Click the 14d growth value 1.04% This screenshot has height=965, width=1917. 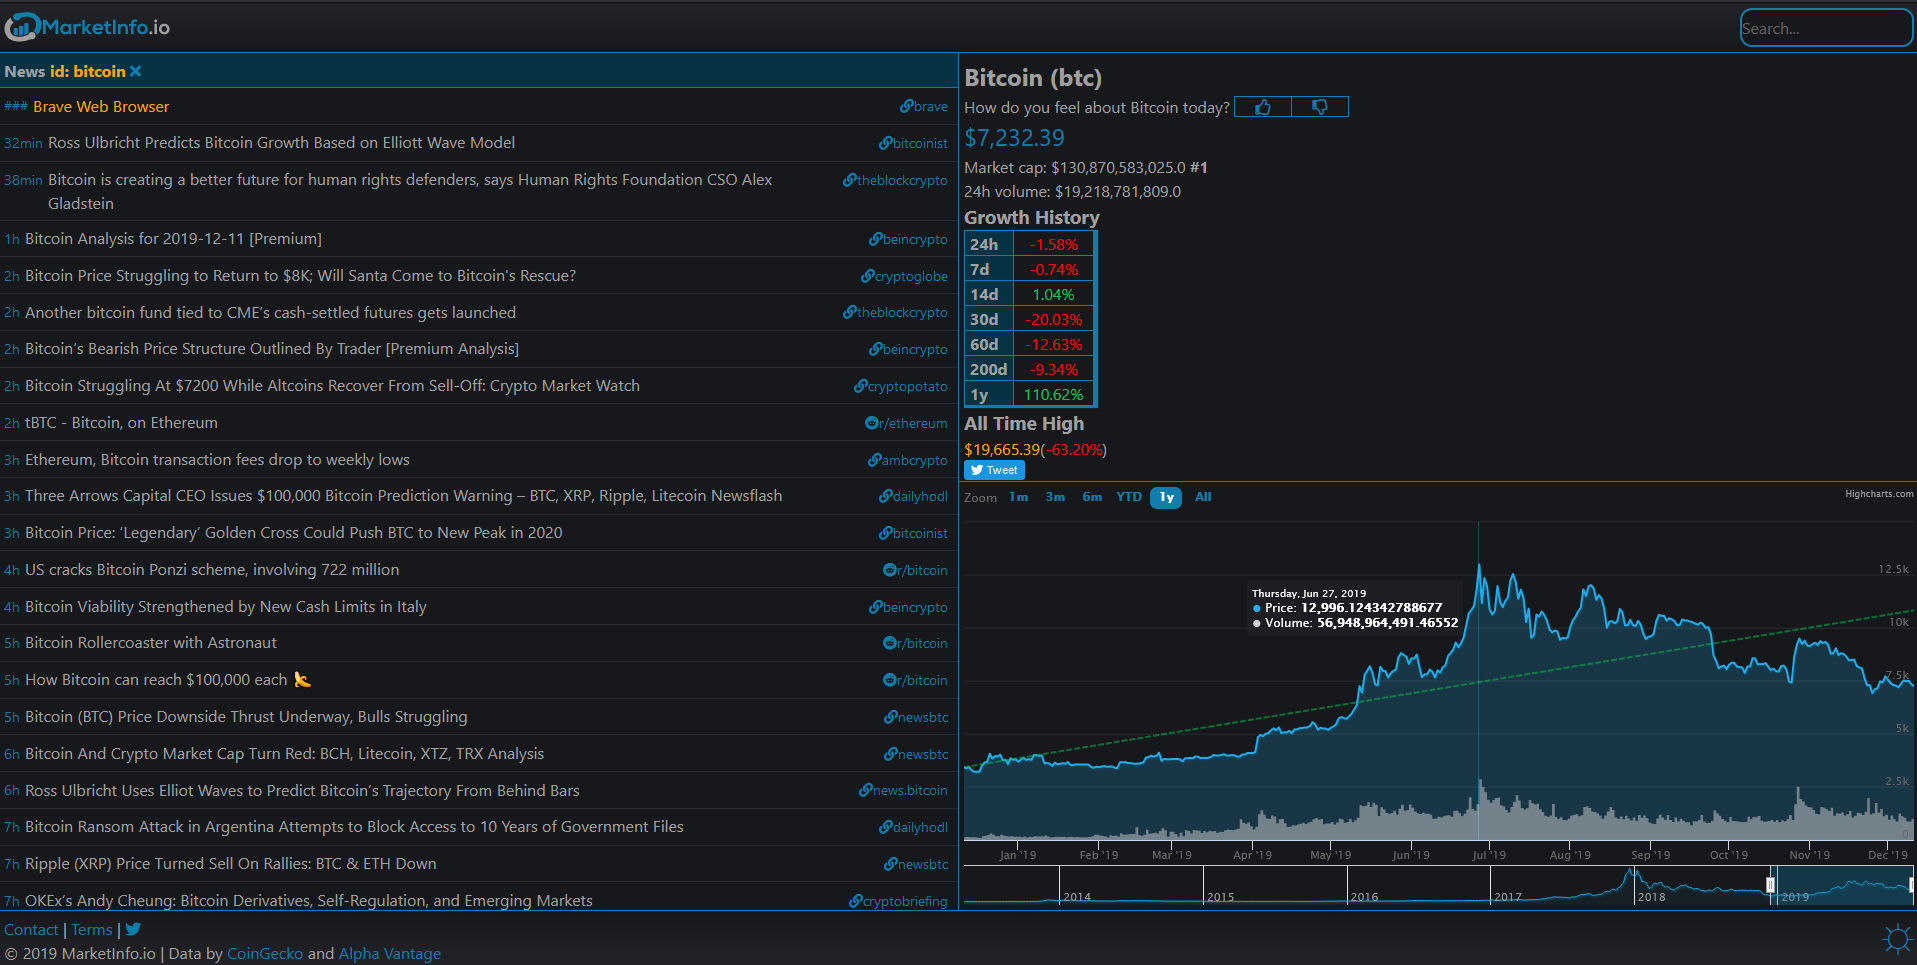(x=1054, y=295)
